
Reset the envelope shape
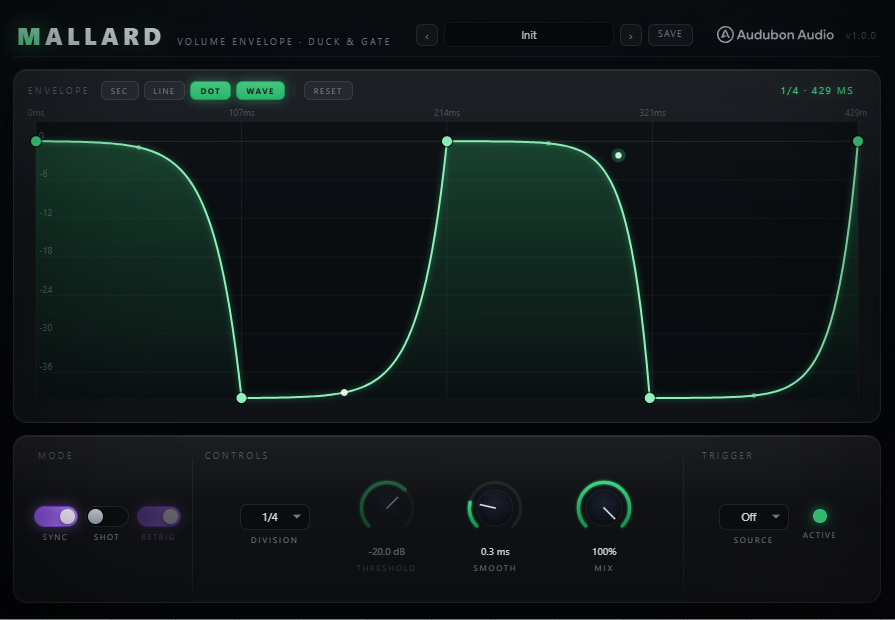328,91
